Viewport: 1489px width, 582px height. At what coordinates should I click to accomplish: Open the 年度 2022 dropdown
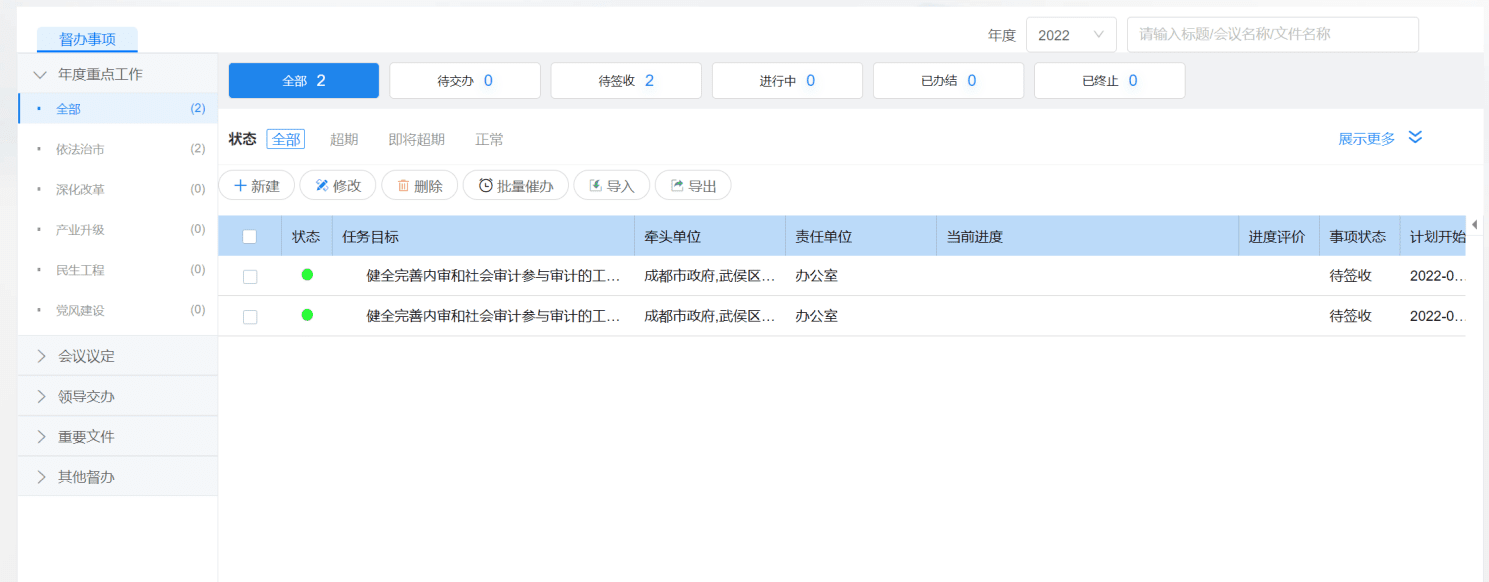1071,35
